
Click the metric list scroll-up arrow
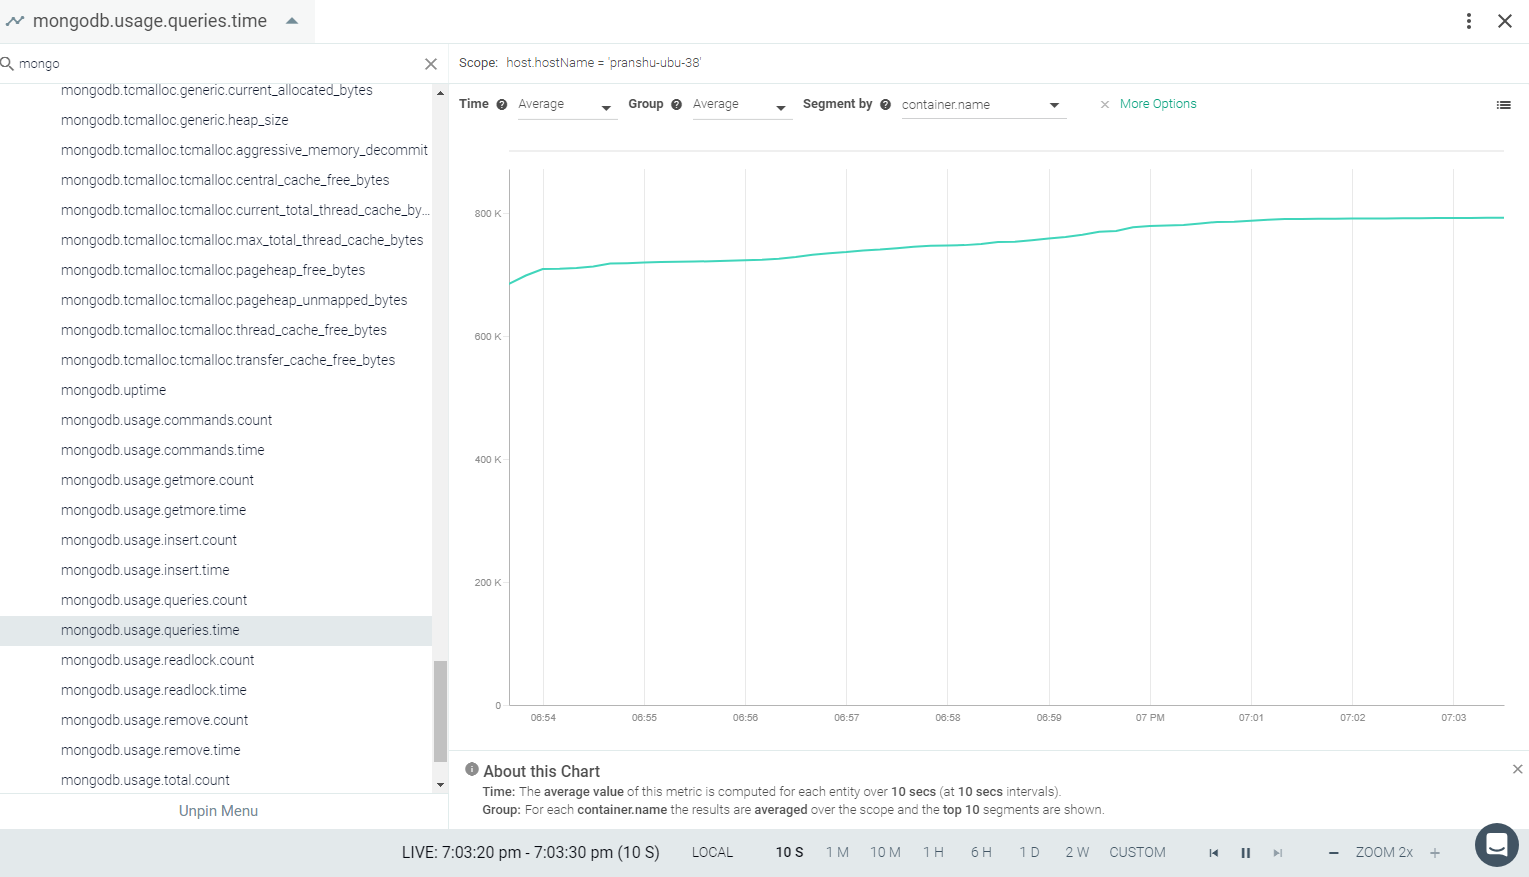[440, 93]
